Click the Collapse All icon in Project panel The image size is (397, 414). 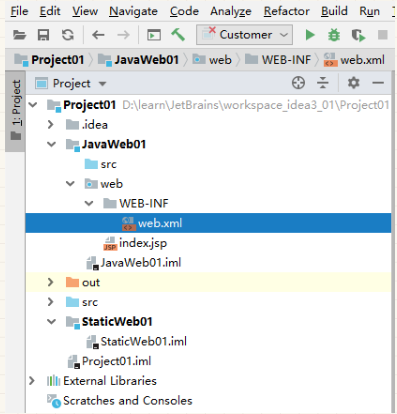coord(323,83)
